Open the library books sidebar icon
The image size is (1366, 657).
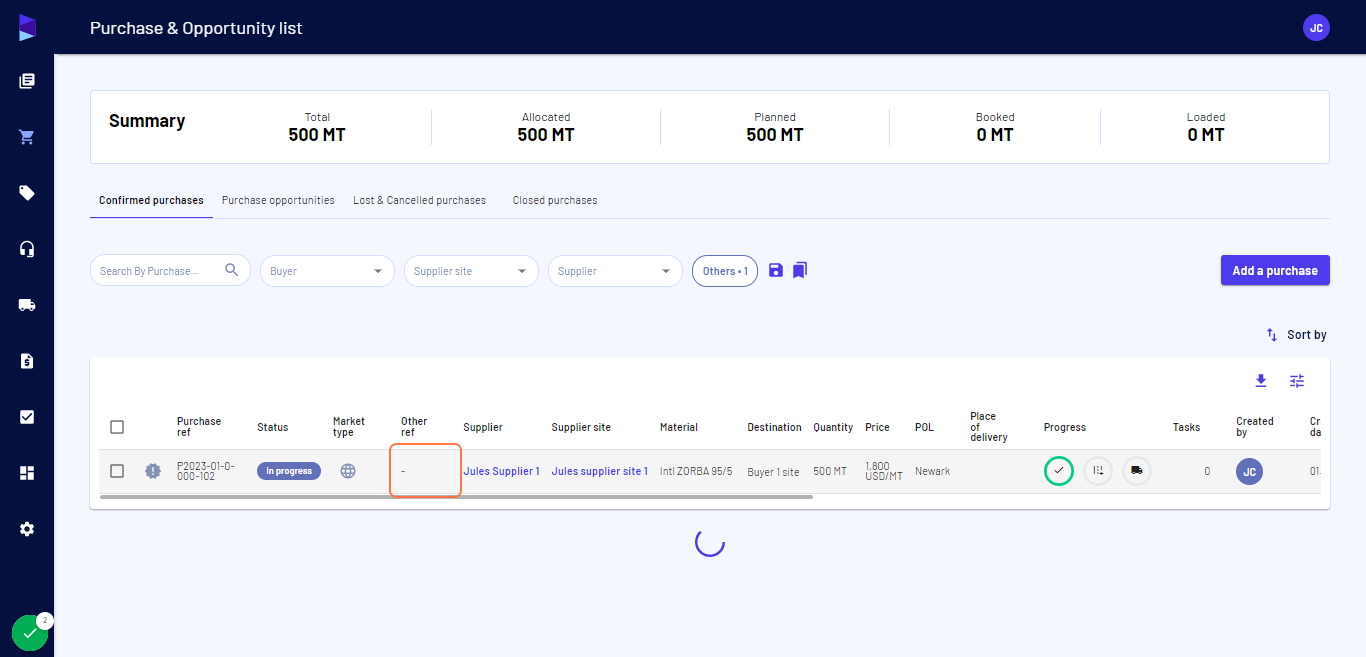tap(27, 81)
